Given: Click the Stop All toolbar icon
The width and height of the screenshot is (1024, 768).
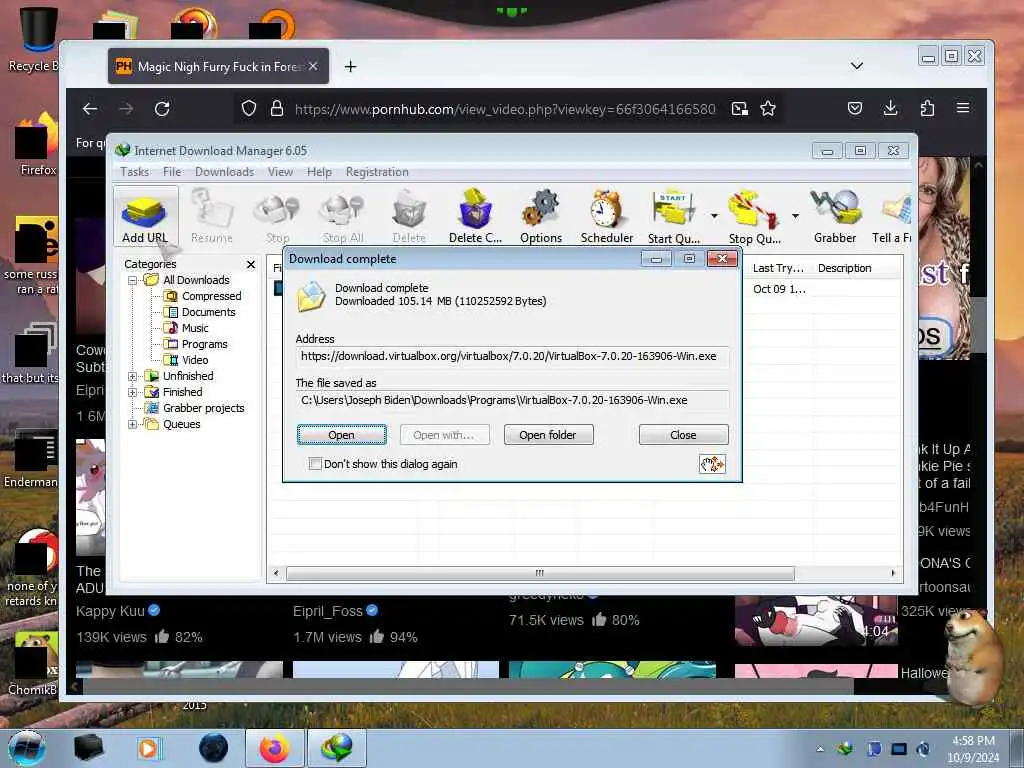Looking at the screenshot, I should pos(342,216).
